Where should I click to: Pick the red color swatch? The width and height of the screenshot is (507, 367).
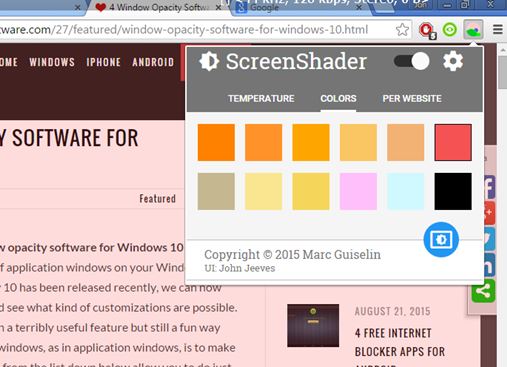453,142
